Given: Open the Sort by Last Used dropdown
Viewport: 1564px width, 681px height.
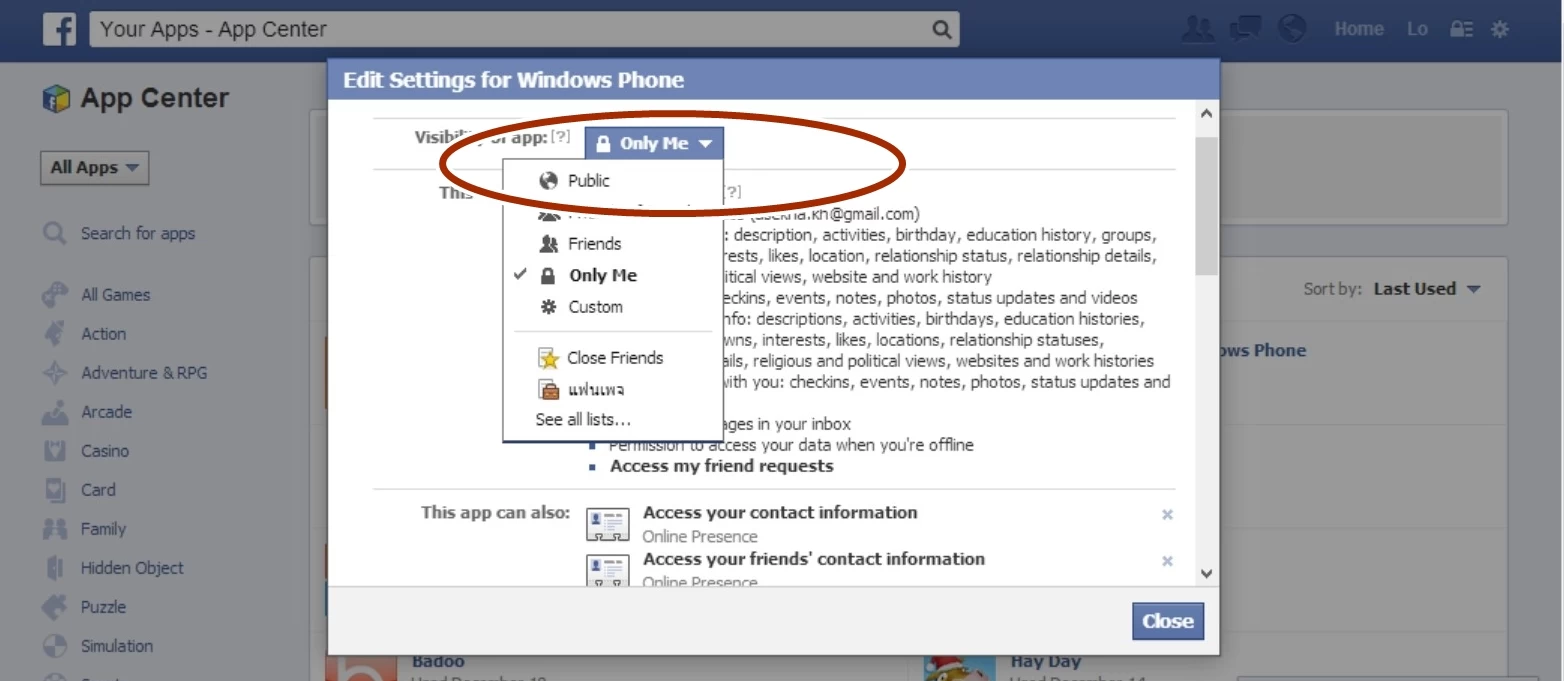Looking at the screenshot, I should click(x=1427, y=289).
